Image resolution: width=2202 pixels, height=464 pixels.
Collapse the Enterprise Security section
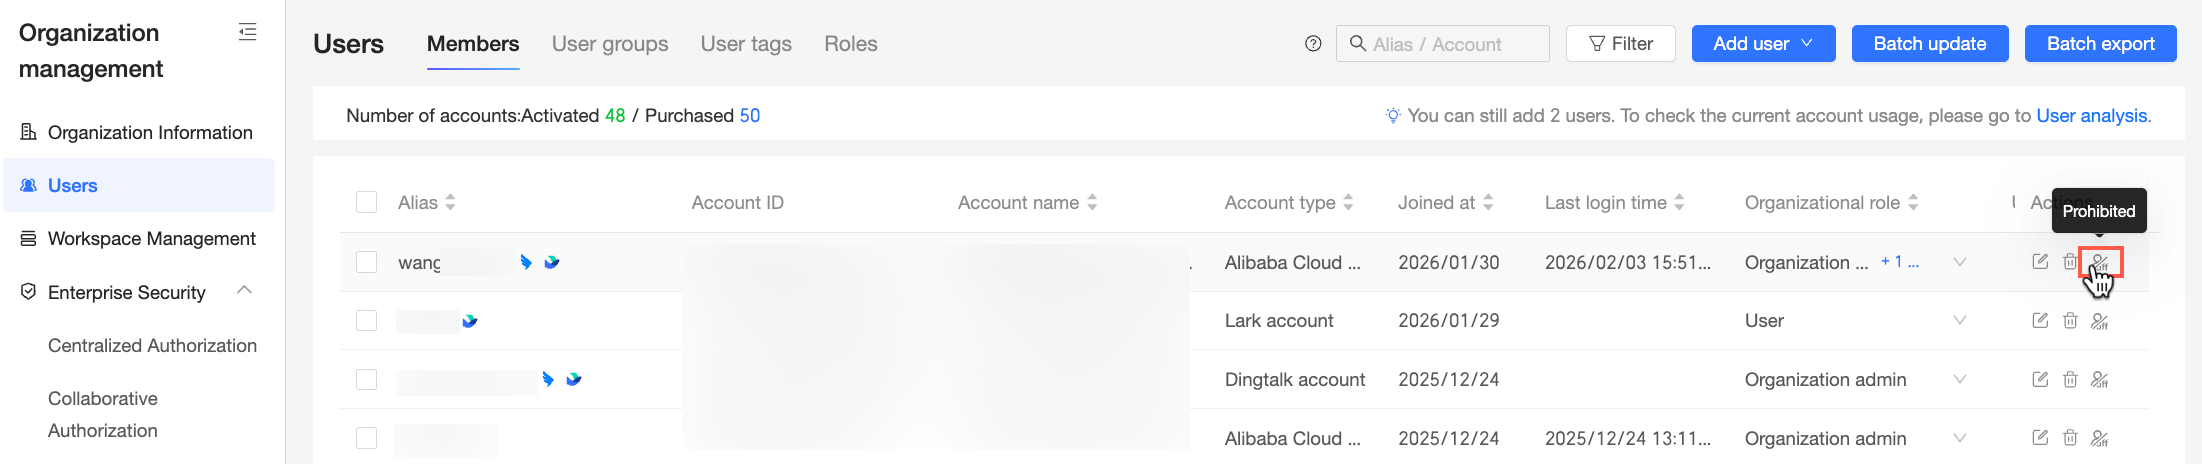244,291
